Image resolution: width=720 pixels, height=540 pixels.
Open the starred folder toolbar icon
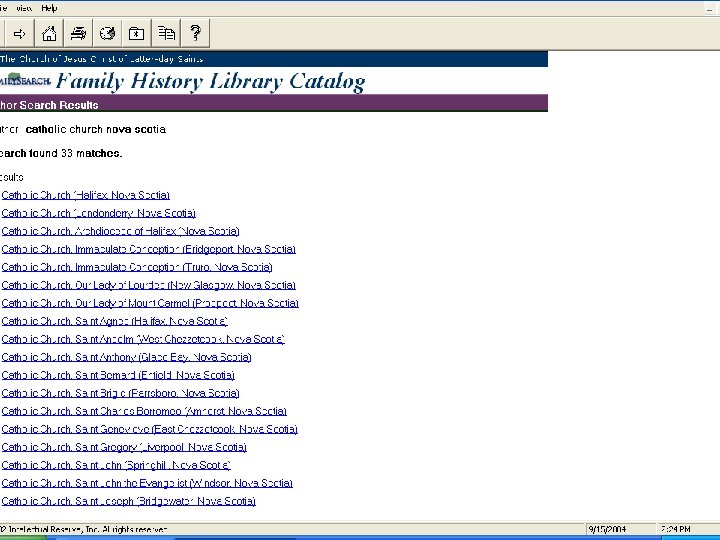136,34
